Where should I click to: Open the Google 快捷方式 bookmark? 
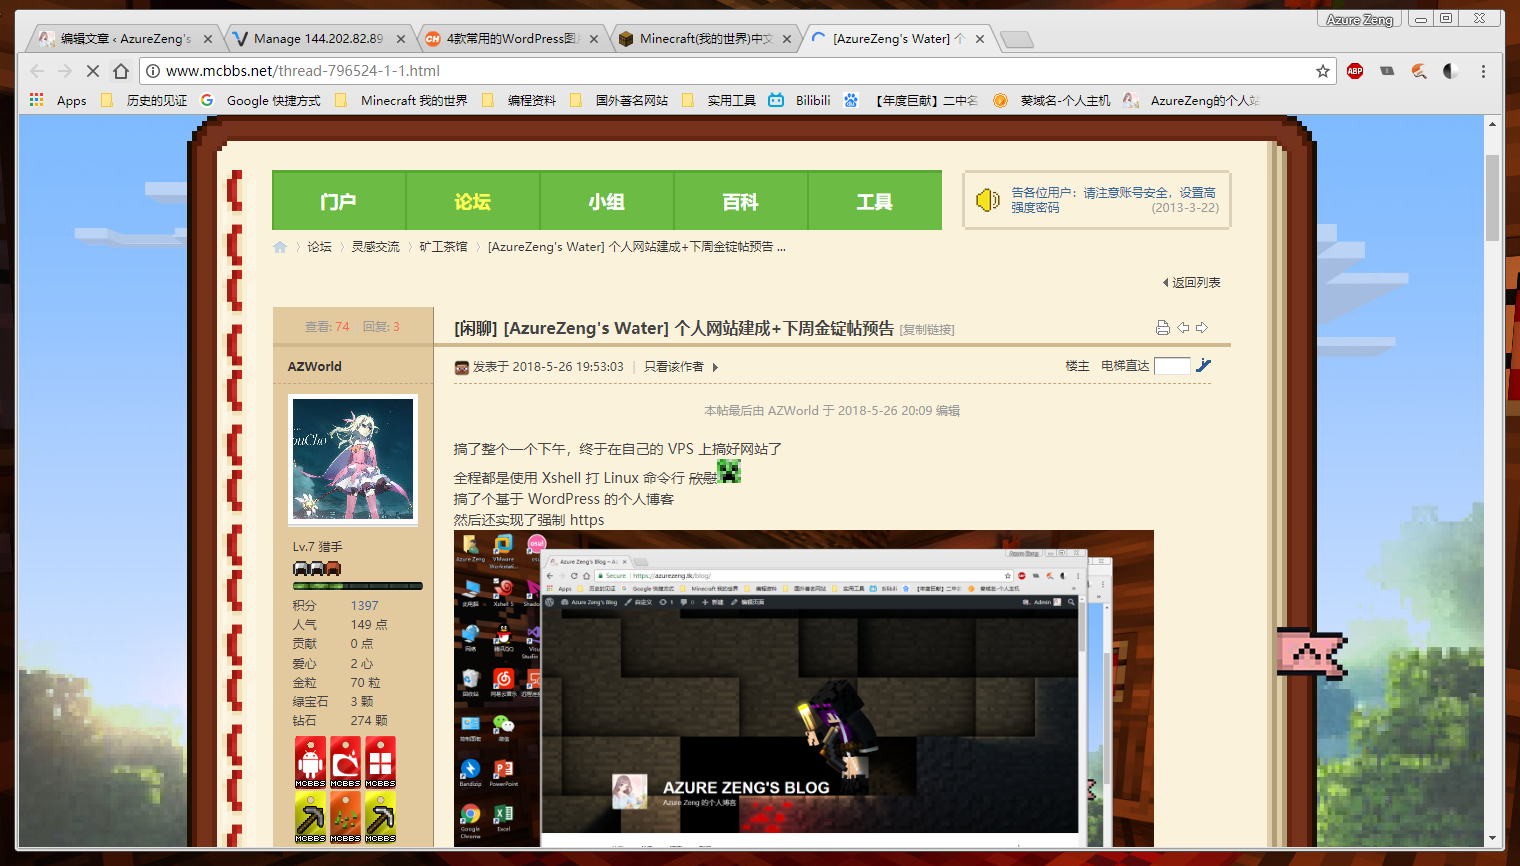coord(261,100)
